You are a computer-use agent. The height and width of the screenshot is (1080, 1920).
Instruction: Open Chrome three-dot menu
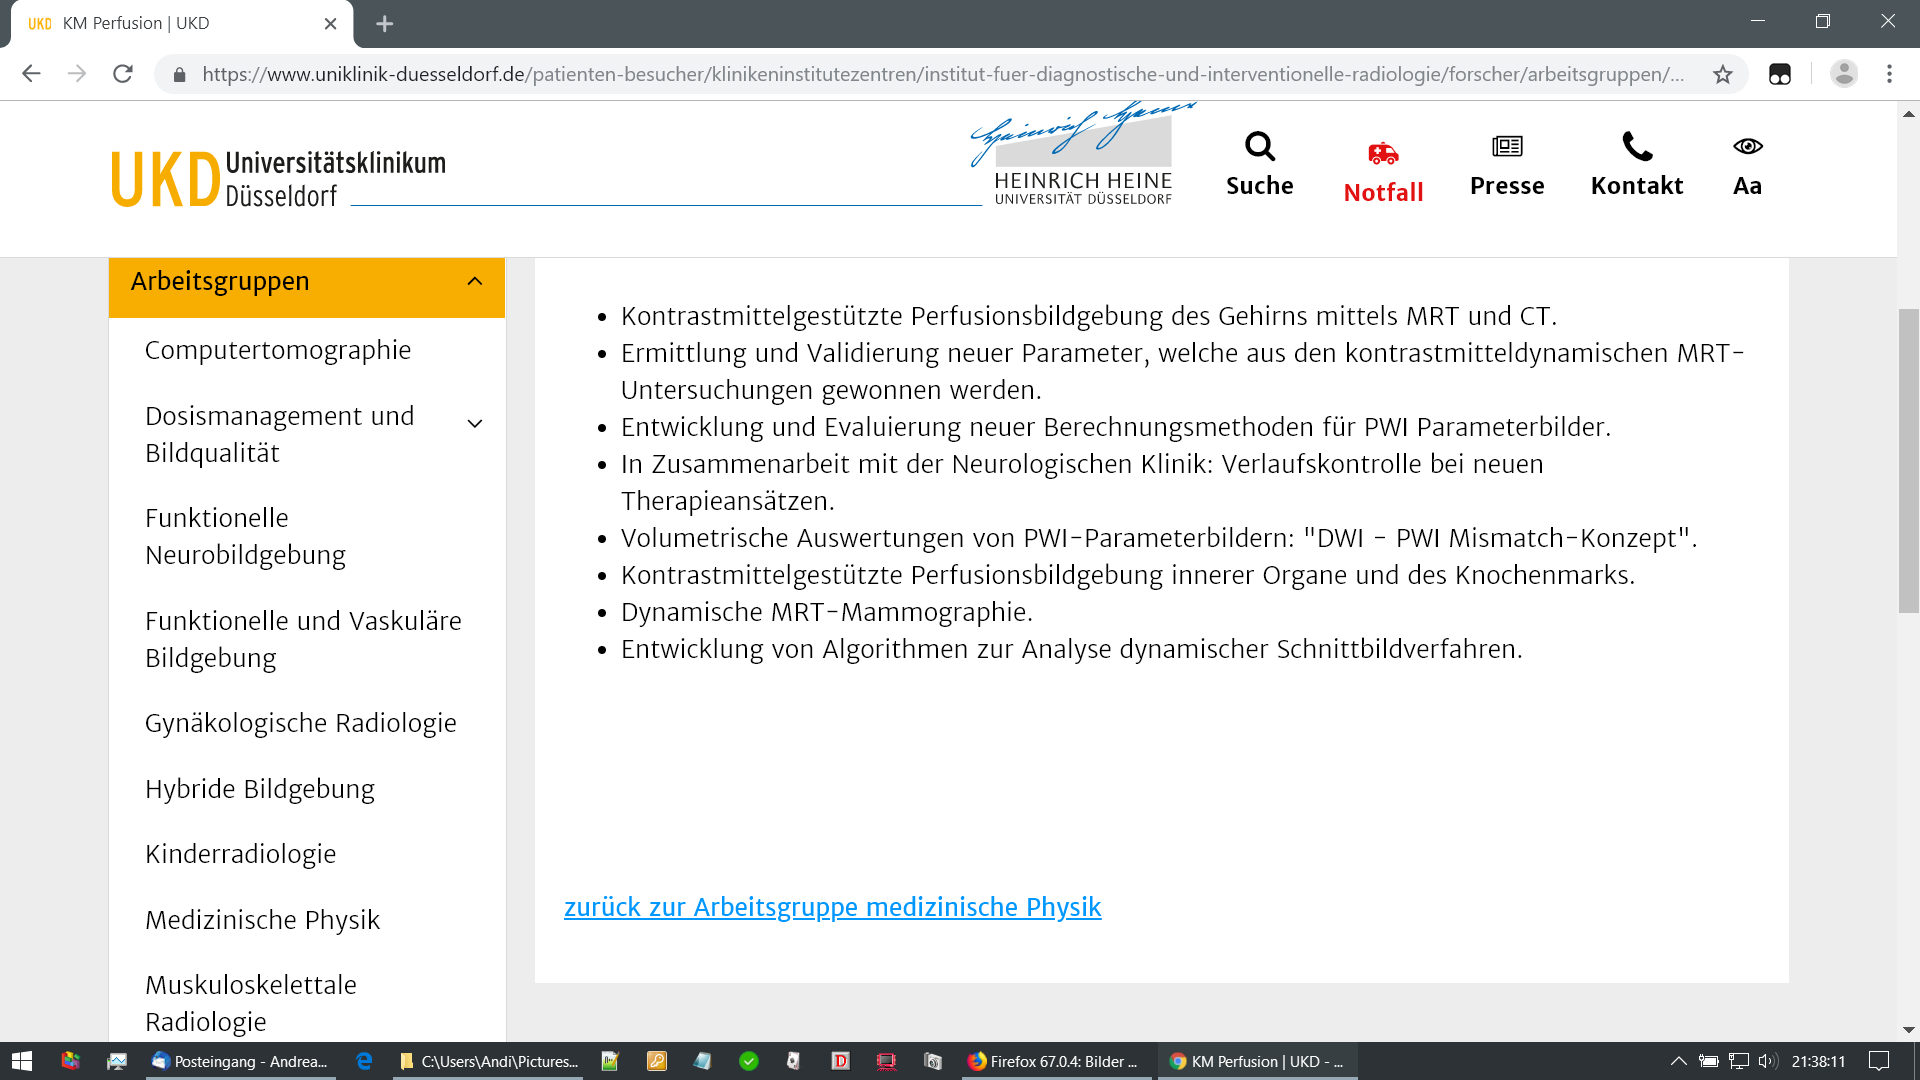click(x=1889, y=74)
